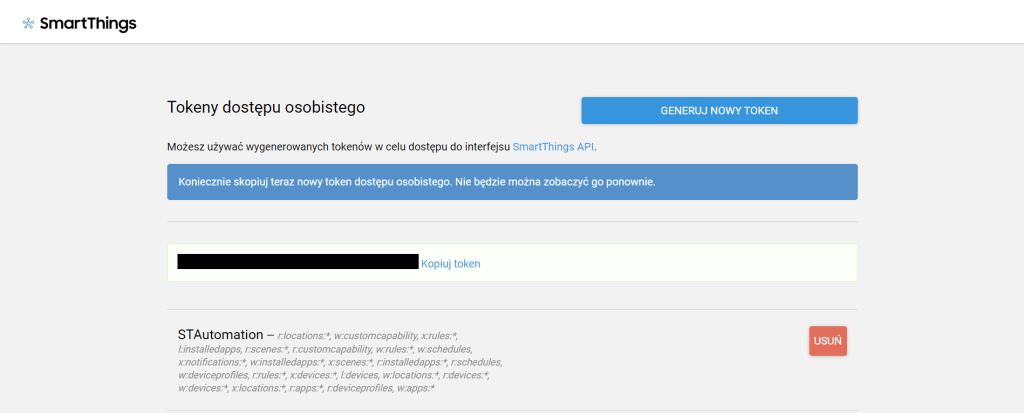Click the SmartThings snowflake logo icon
This screenshot has width=1024, height=413.
(28, 24)
